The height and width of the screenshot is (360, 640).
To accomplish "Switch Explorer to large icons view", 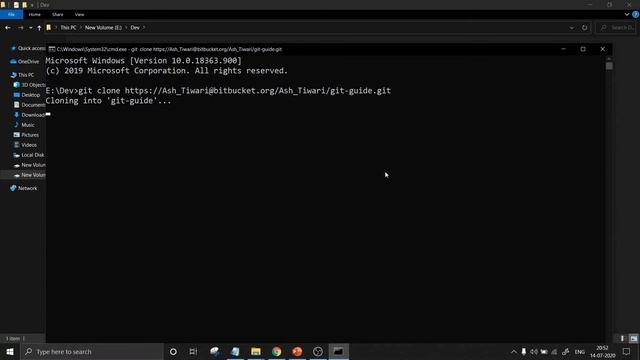I will click(633, 338).
